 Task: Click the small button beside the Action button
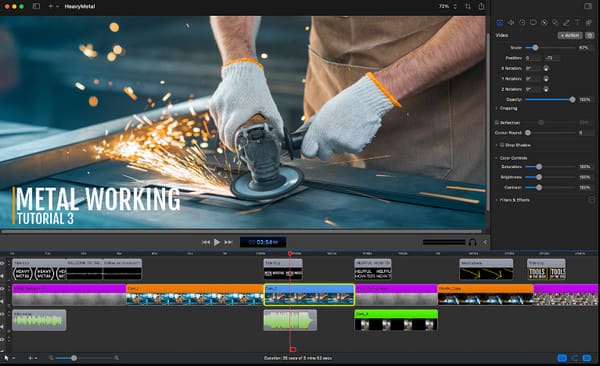590,35
